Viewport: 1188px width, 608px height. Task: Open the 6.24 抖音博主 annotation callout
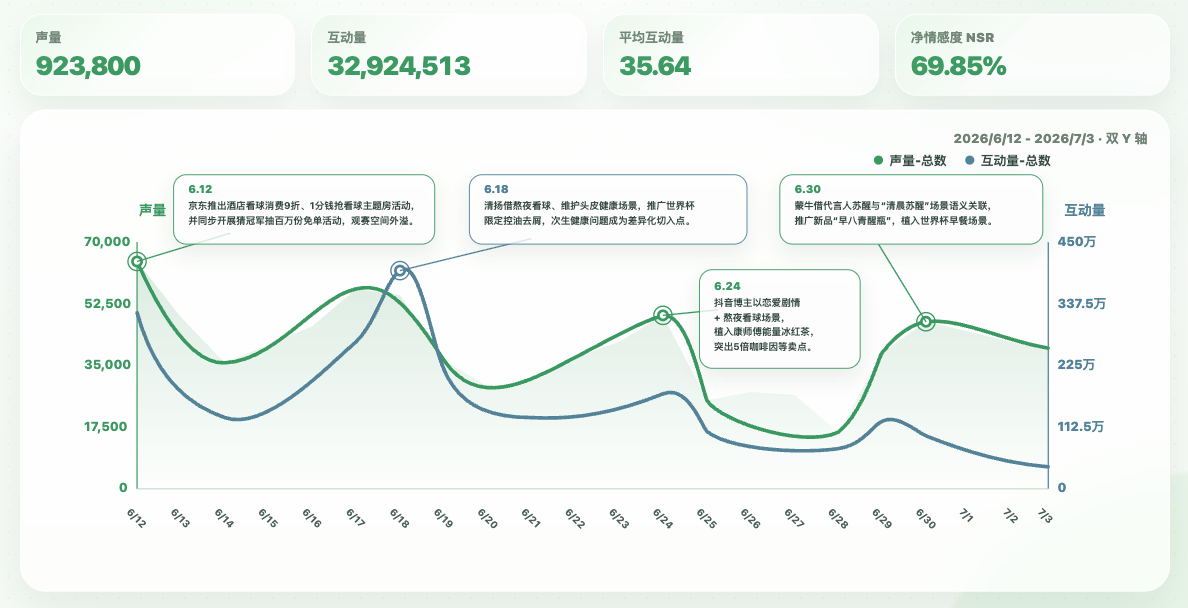point(780,318)
